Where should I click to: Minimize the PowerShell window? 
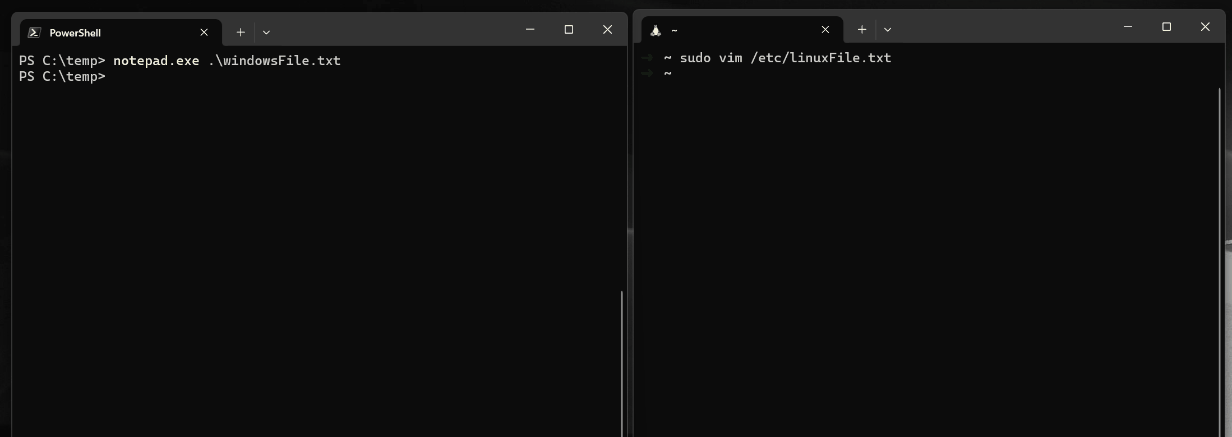(x=530, y=30)
